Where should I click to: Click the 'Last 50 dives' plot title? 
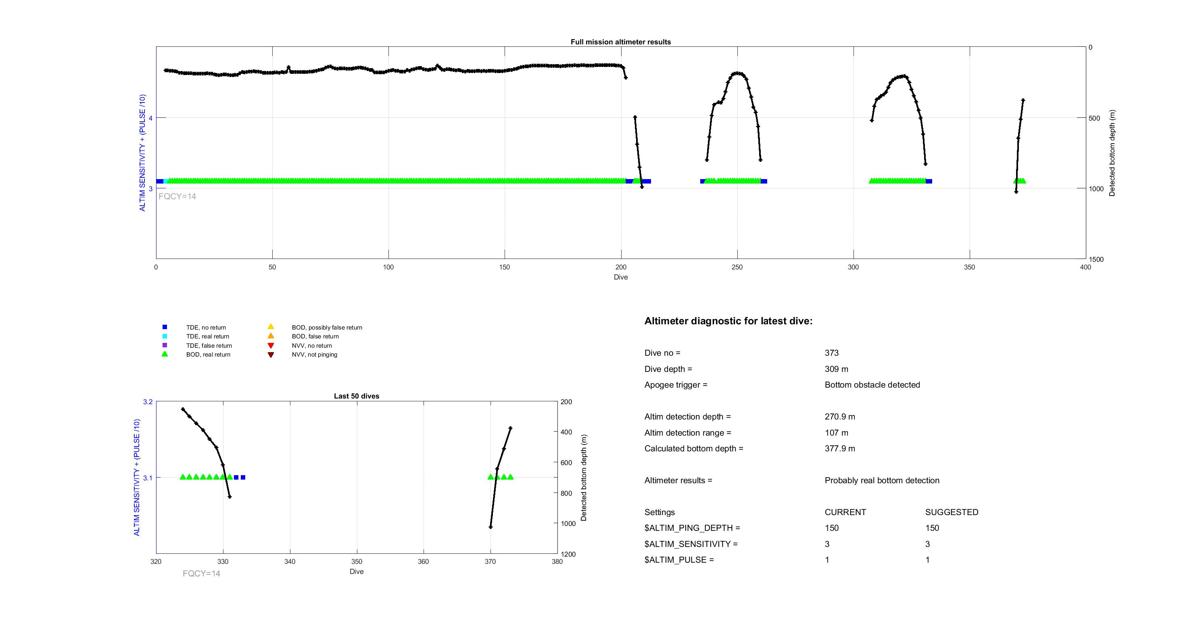pyautogui.click(x=356, y=396)
